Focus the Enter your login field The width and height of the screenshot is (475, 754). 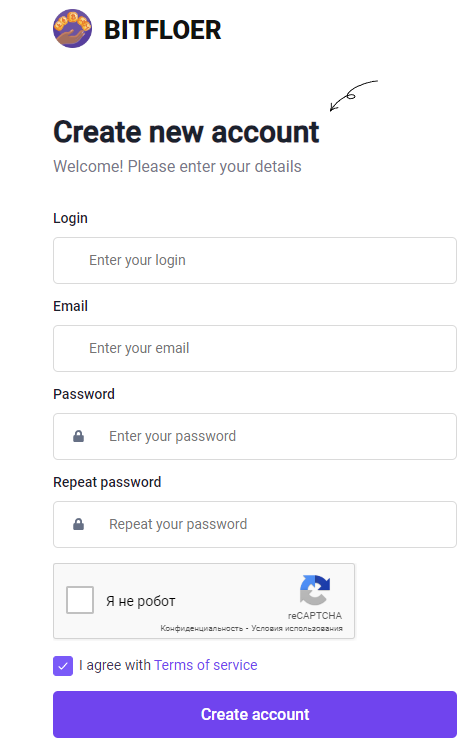tap(255, 260)
